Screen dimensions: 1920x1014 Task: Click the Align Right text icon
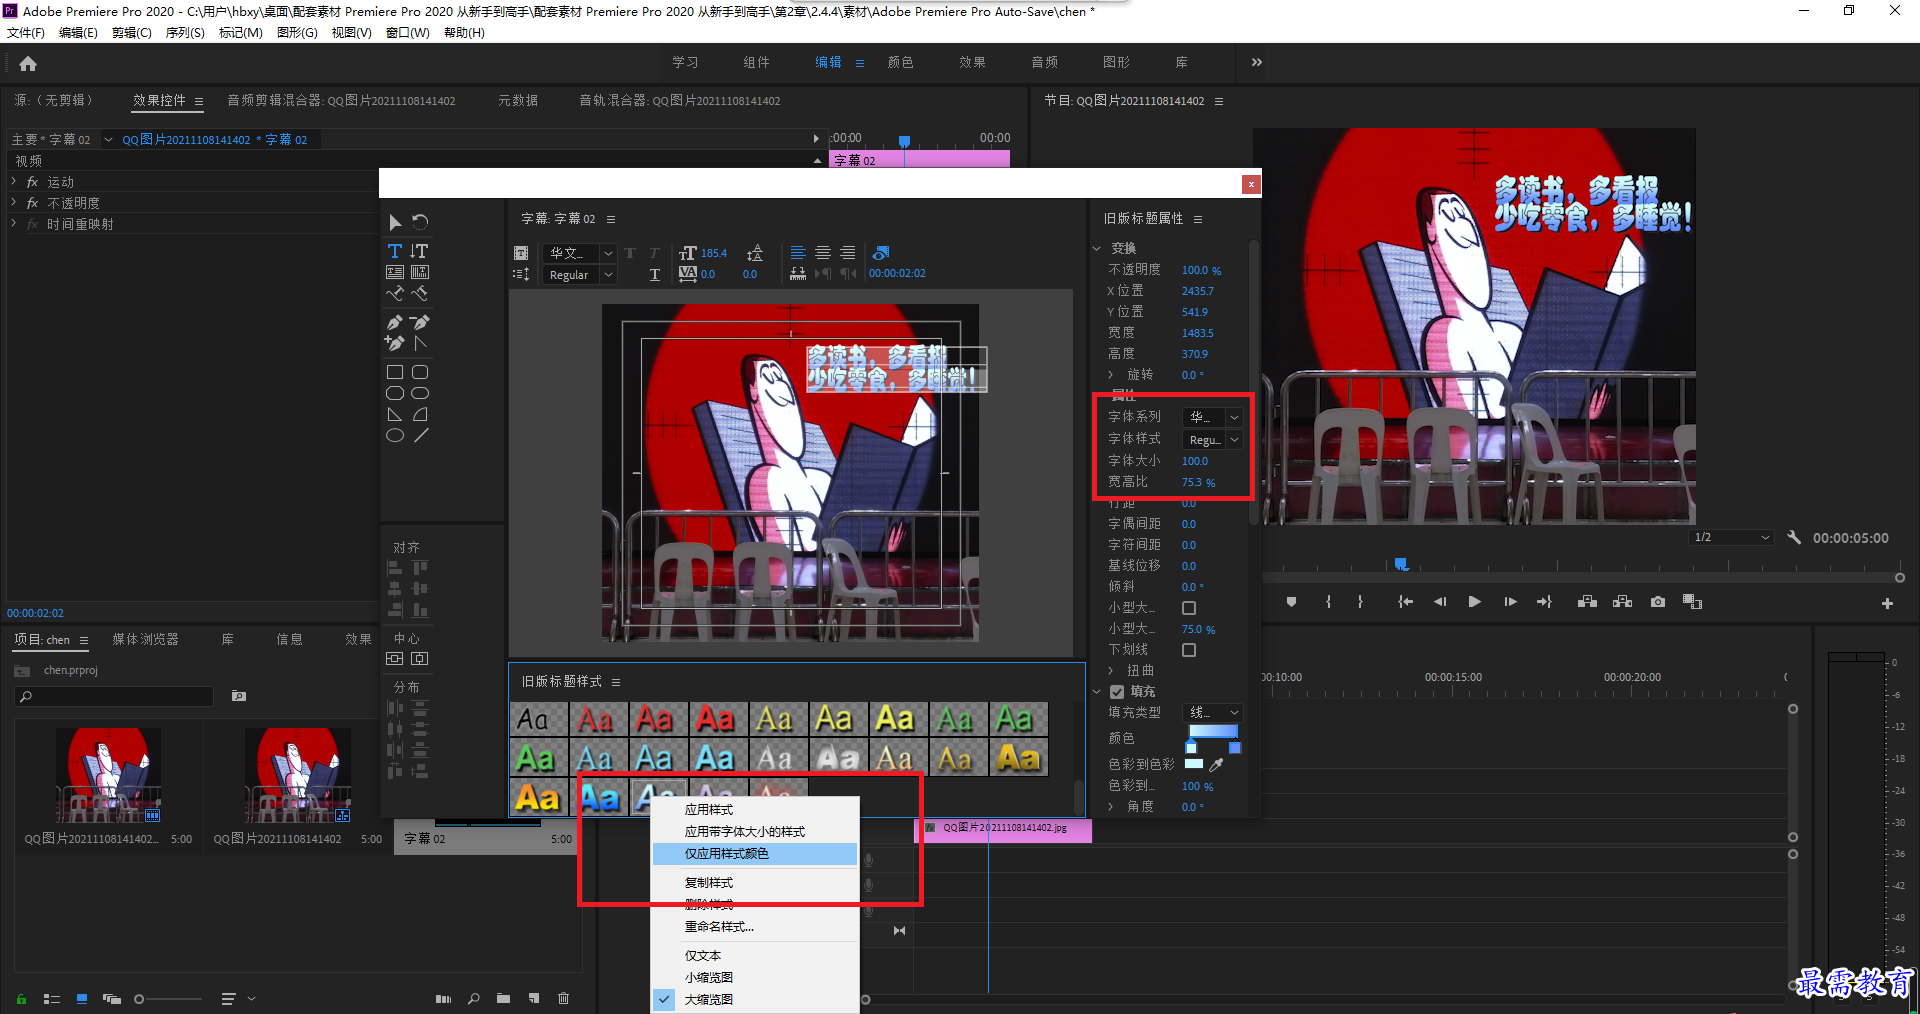[848, 253]
